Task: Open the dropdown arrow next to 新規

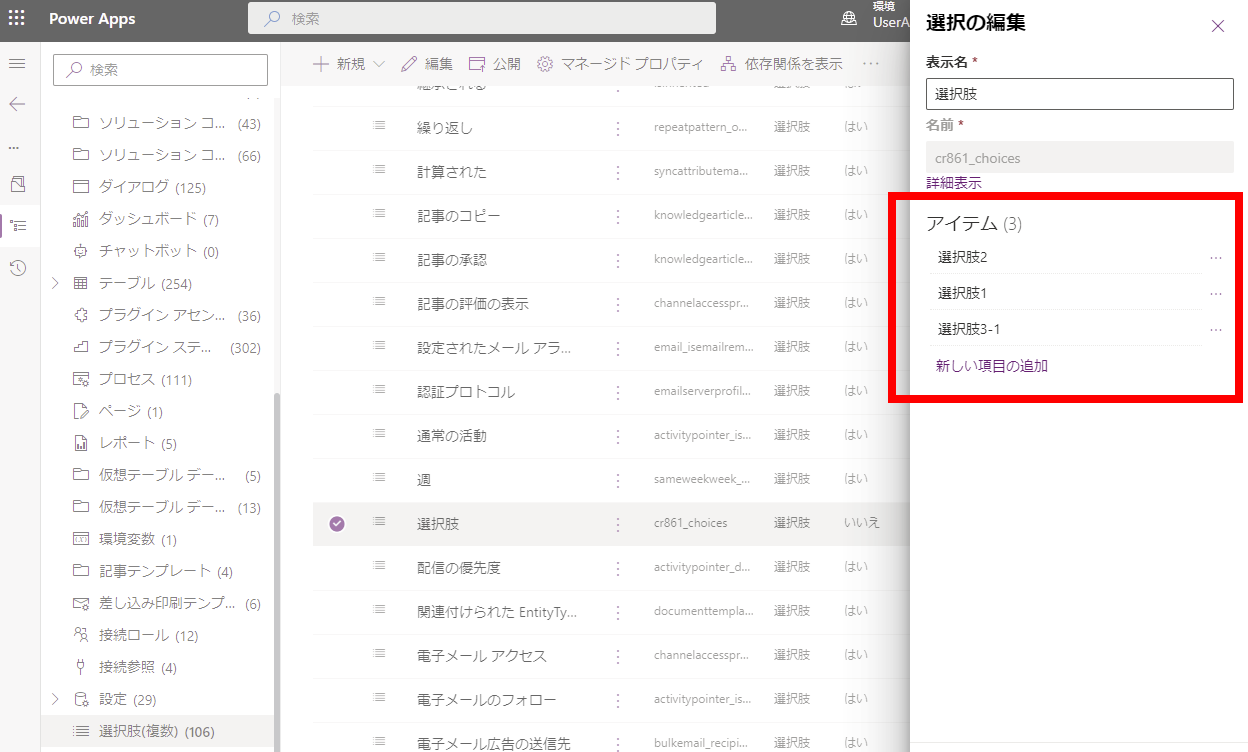Action: click(379, 64)
